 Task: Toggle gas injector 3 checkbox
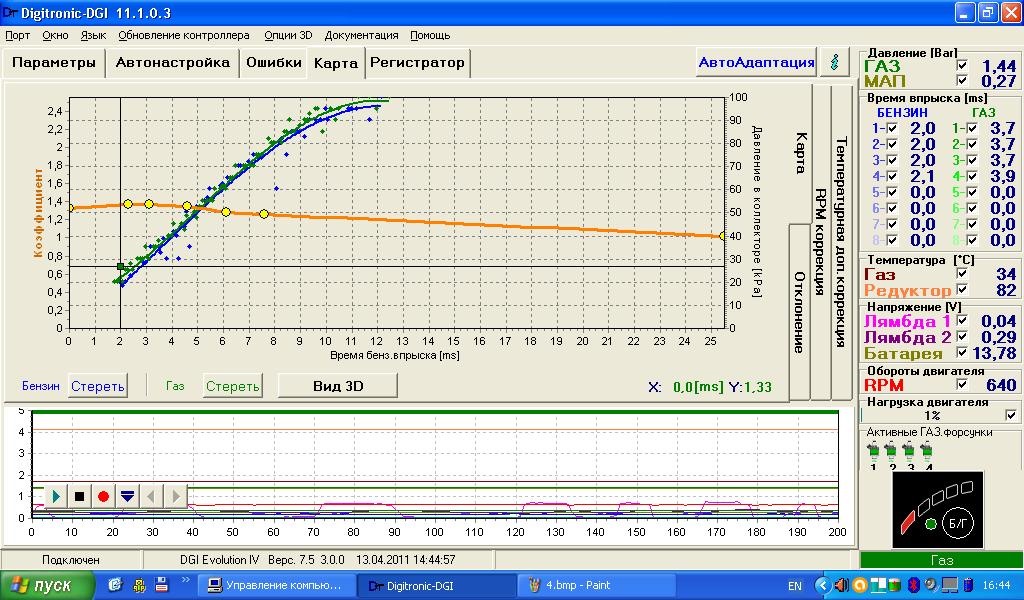972,161
